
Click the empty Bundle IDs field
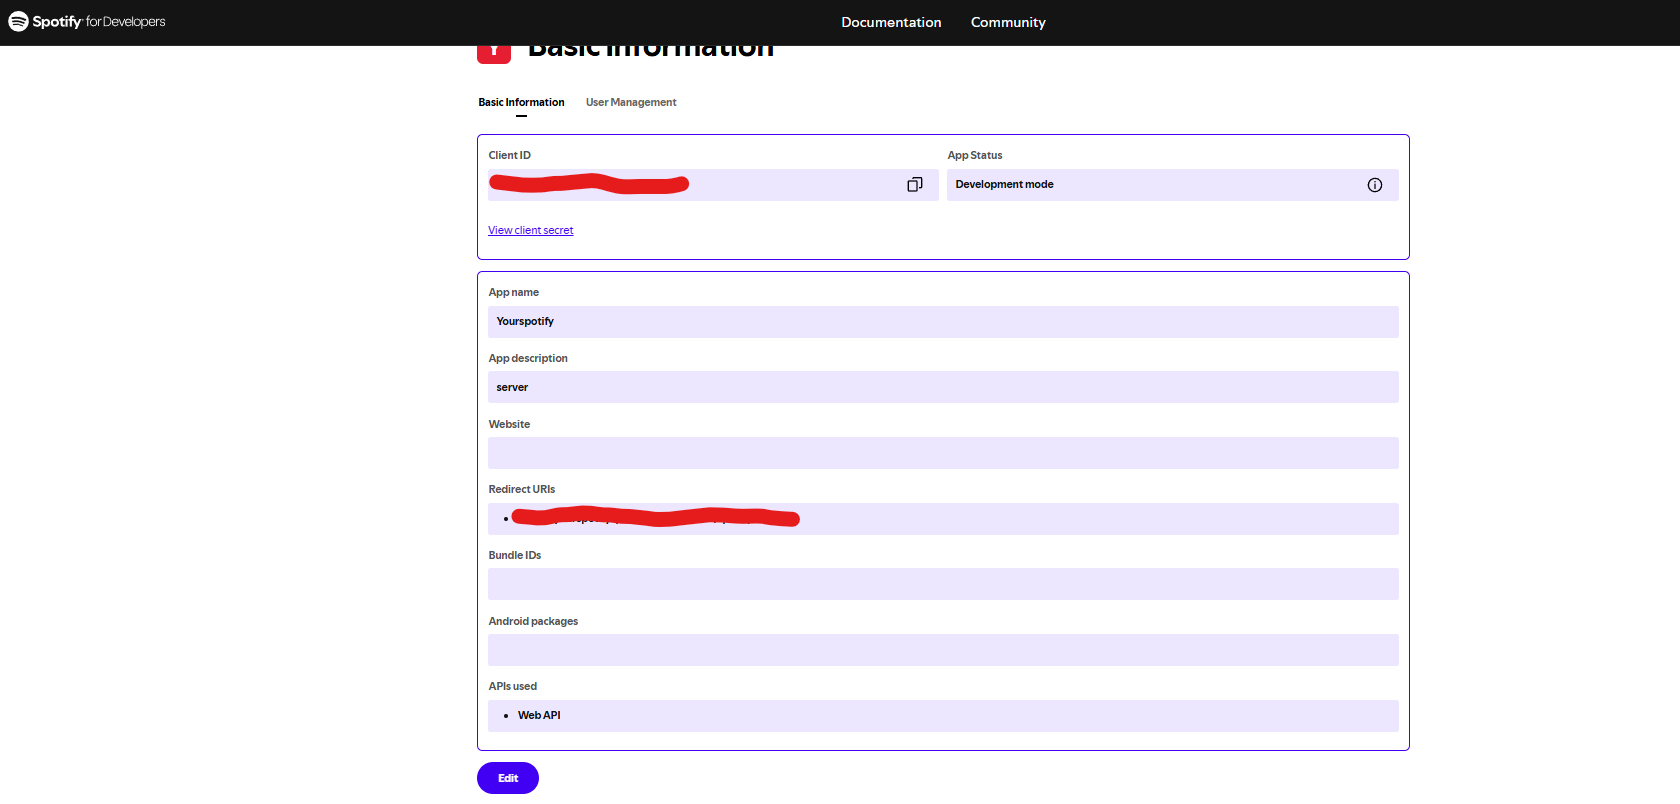point(942,584)
